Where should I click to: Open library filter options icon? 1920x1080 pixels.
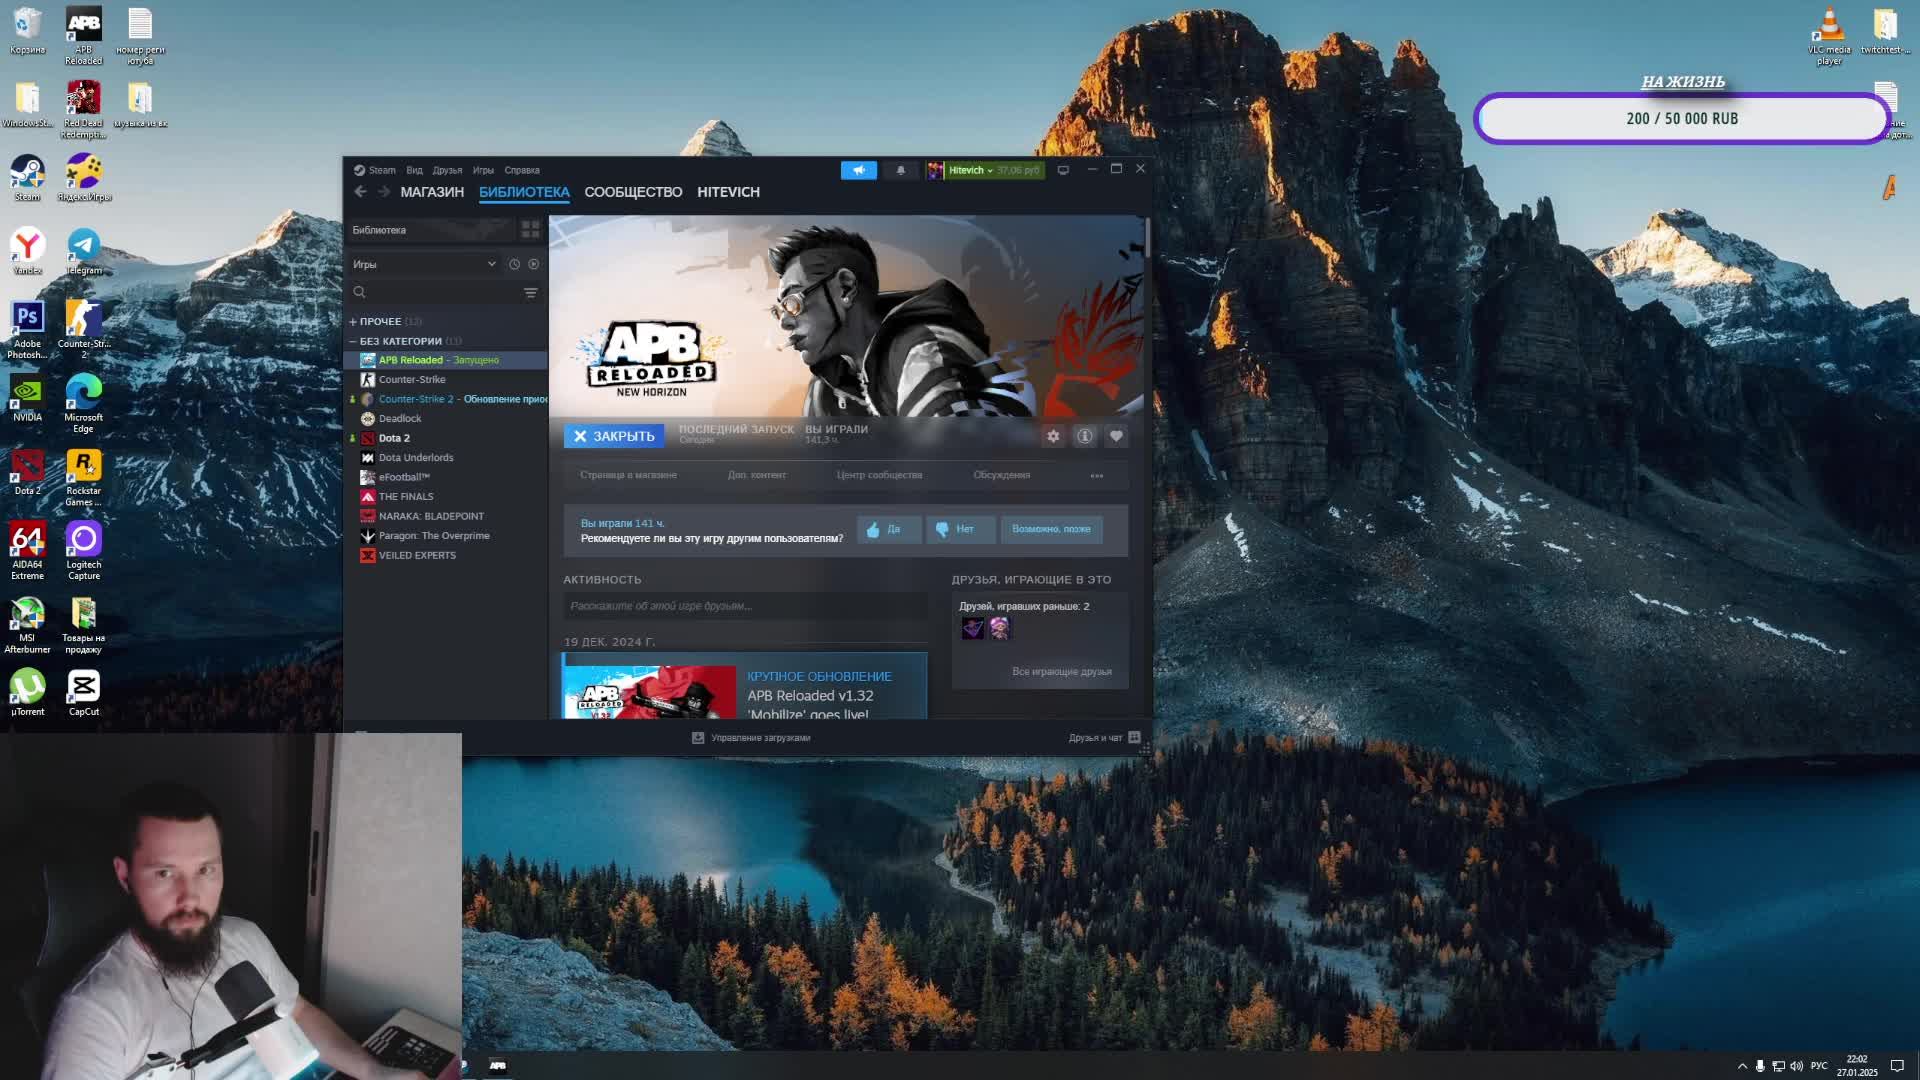coord(530,293)
